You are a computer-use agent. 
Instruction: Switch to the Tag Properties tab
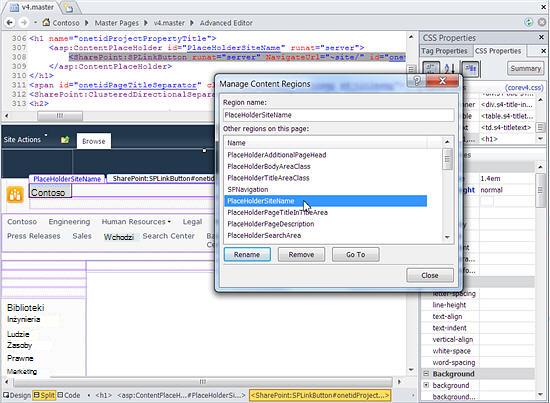click(444, 51)
